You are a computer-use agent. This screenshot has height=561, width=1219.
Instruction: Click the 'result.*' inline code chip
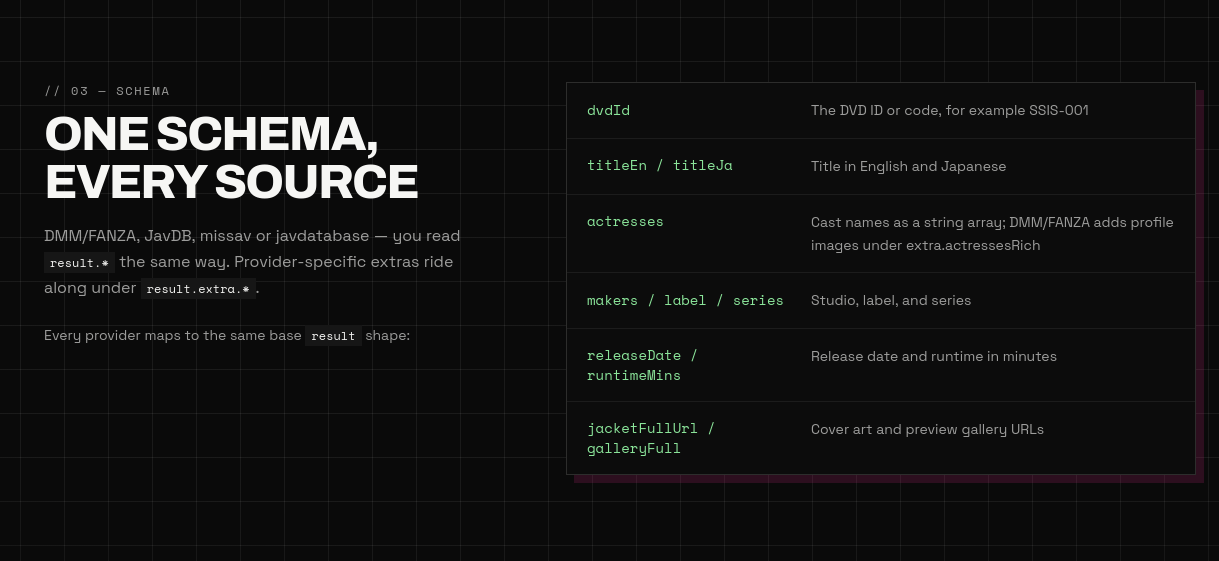click(x=80, y=263)
